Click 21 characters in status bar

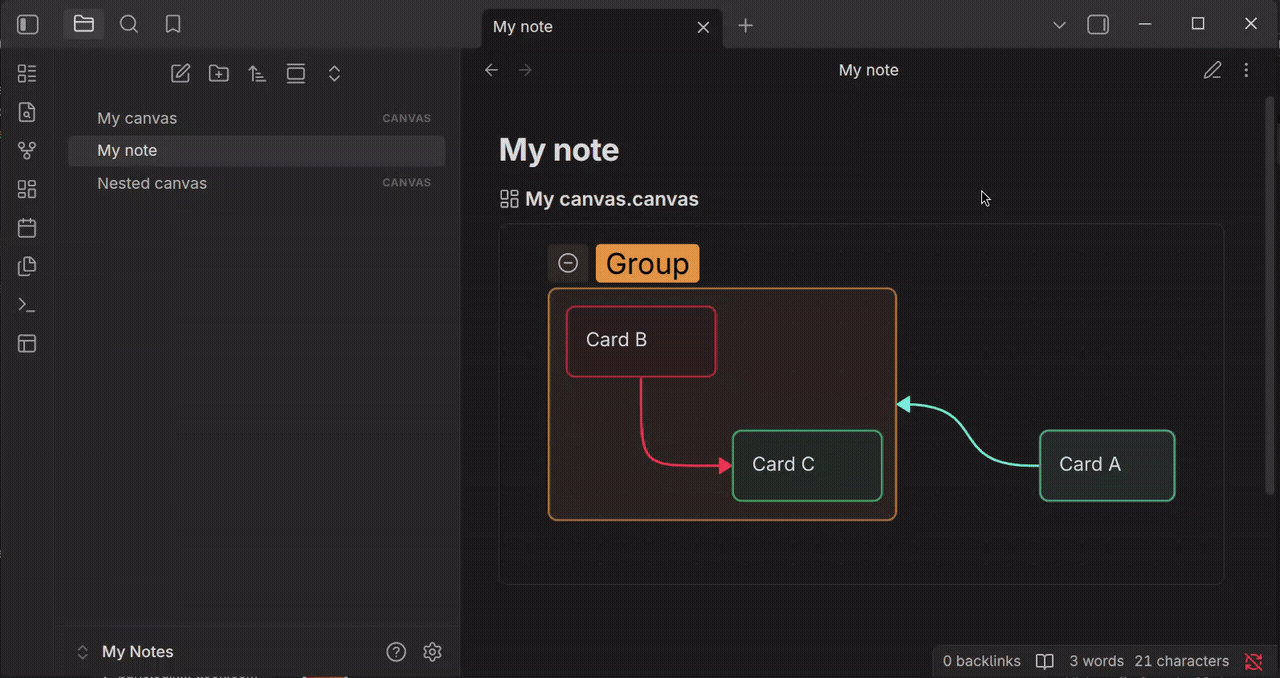1181,661
